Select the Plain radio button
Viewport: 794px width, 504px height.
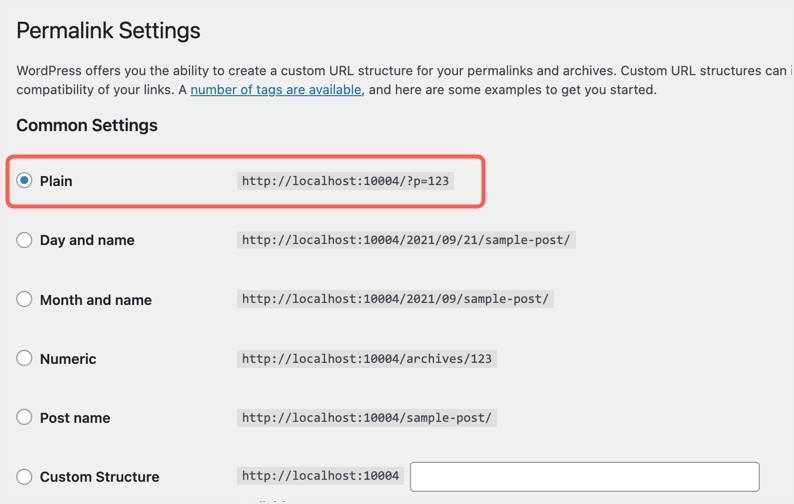tap(24, 181)
